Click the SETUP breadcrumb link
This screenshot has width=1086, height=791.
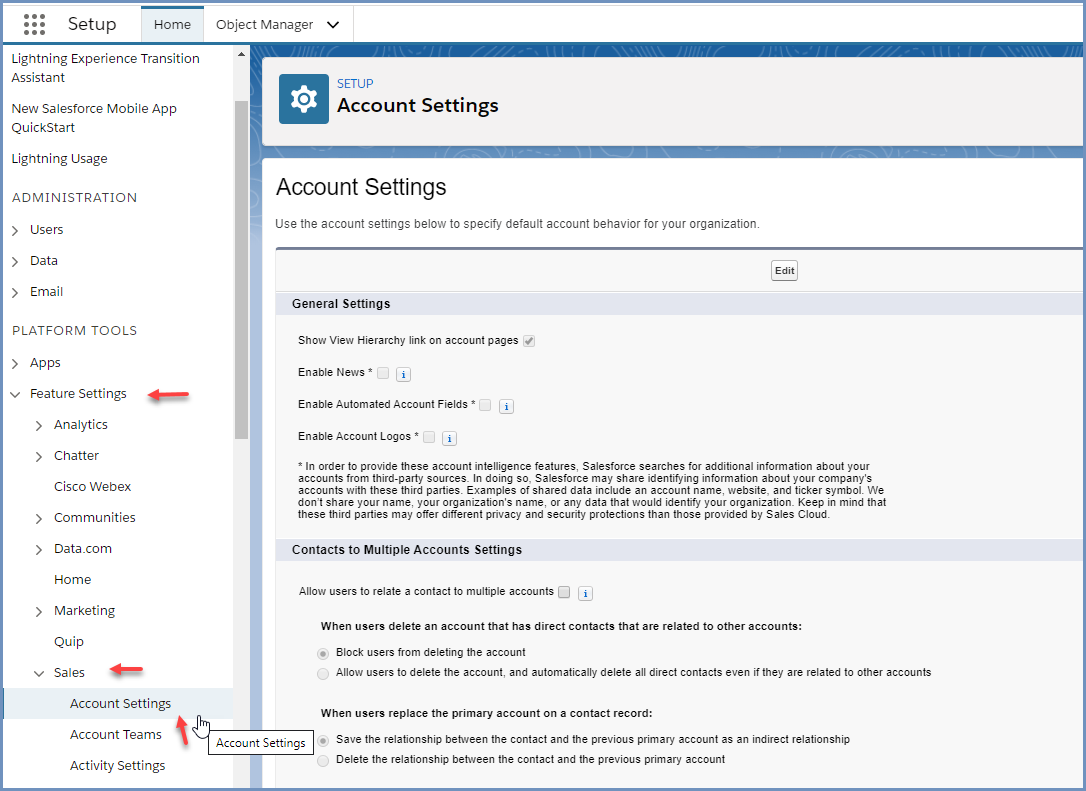pyautogui.click(x=355, y=83)
